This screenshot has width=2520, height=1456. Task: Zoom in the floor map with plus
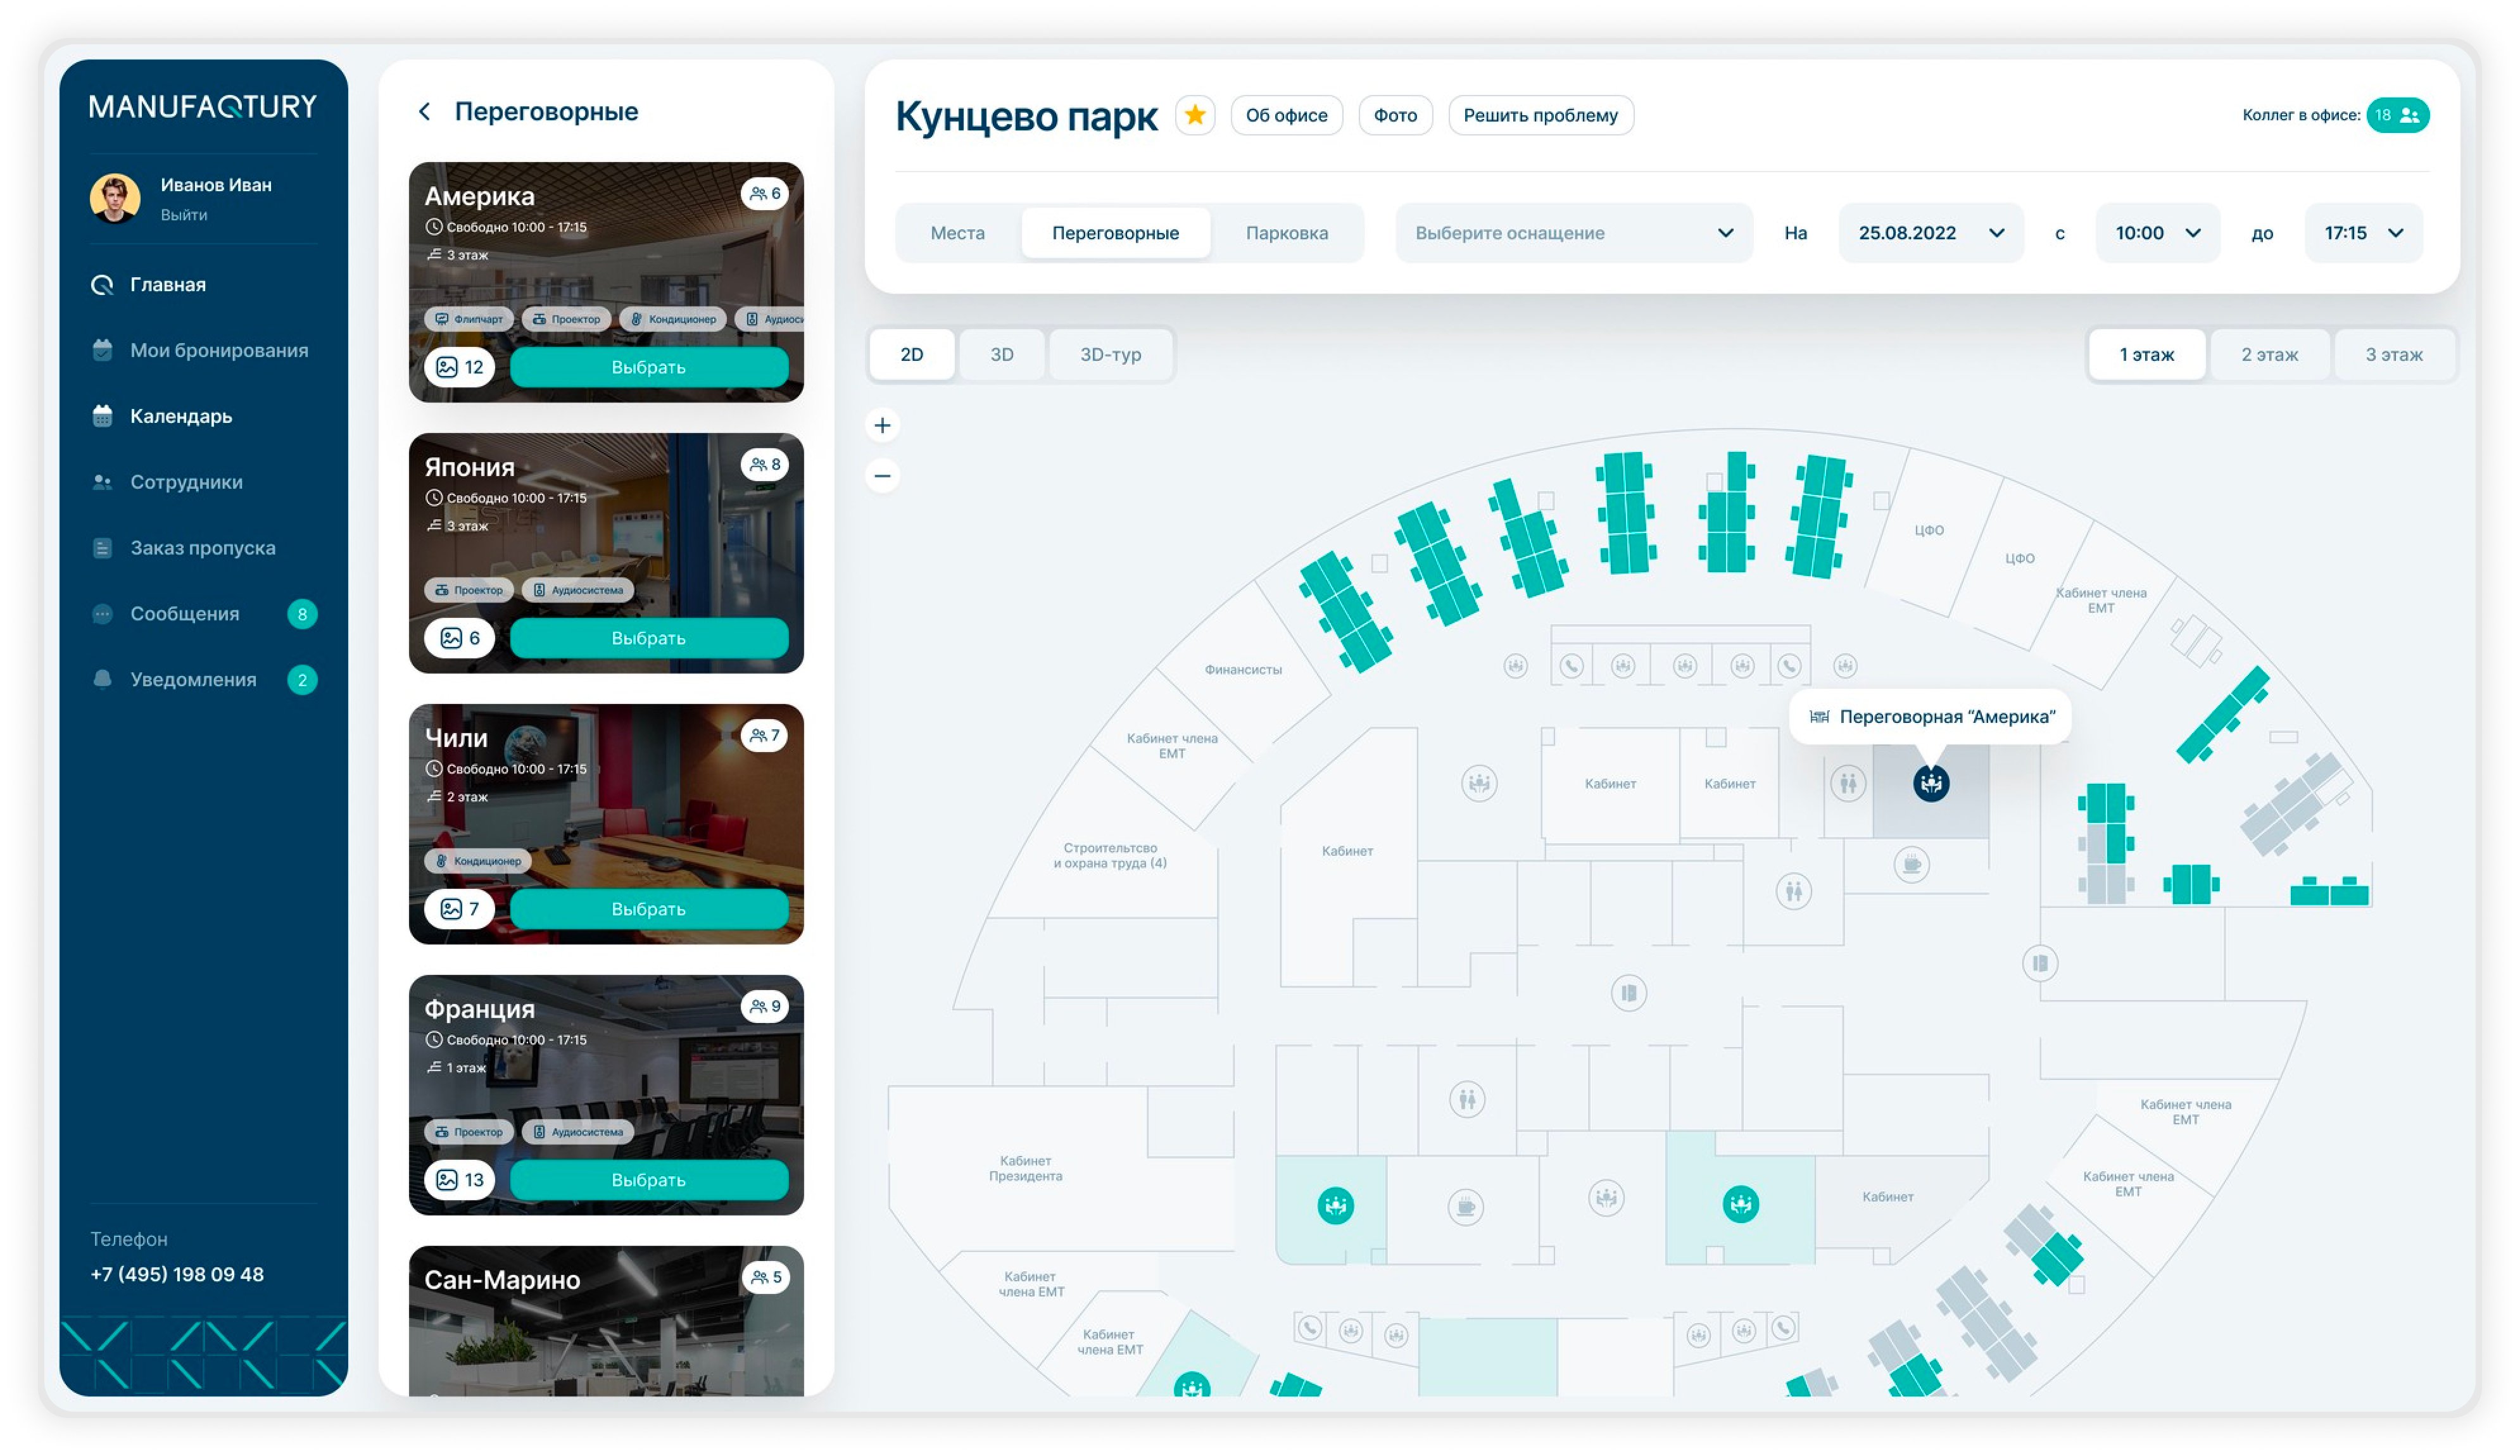click(x=882, y=426)
